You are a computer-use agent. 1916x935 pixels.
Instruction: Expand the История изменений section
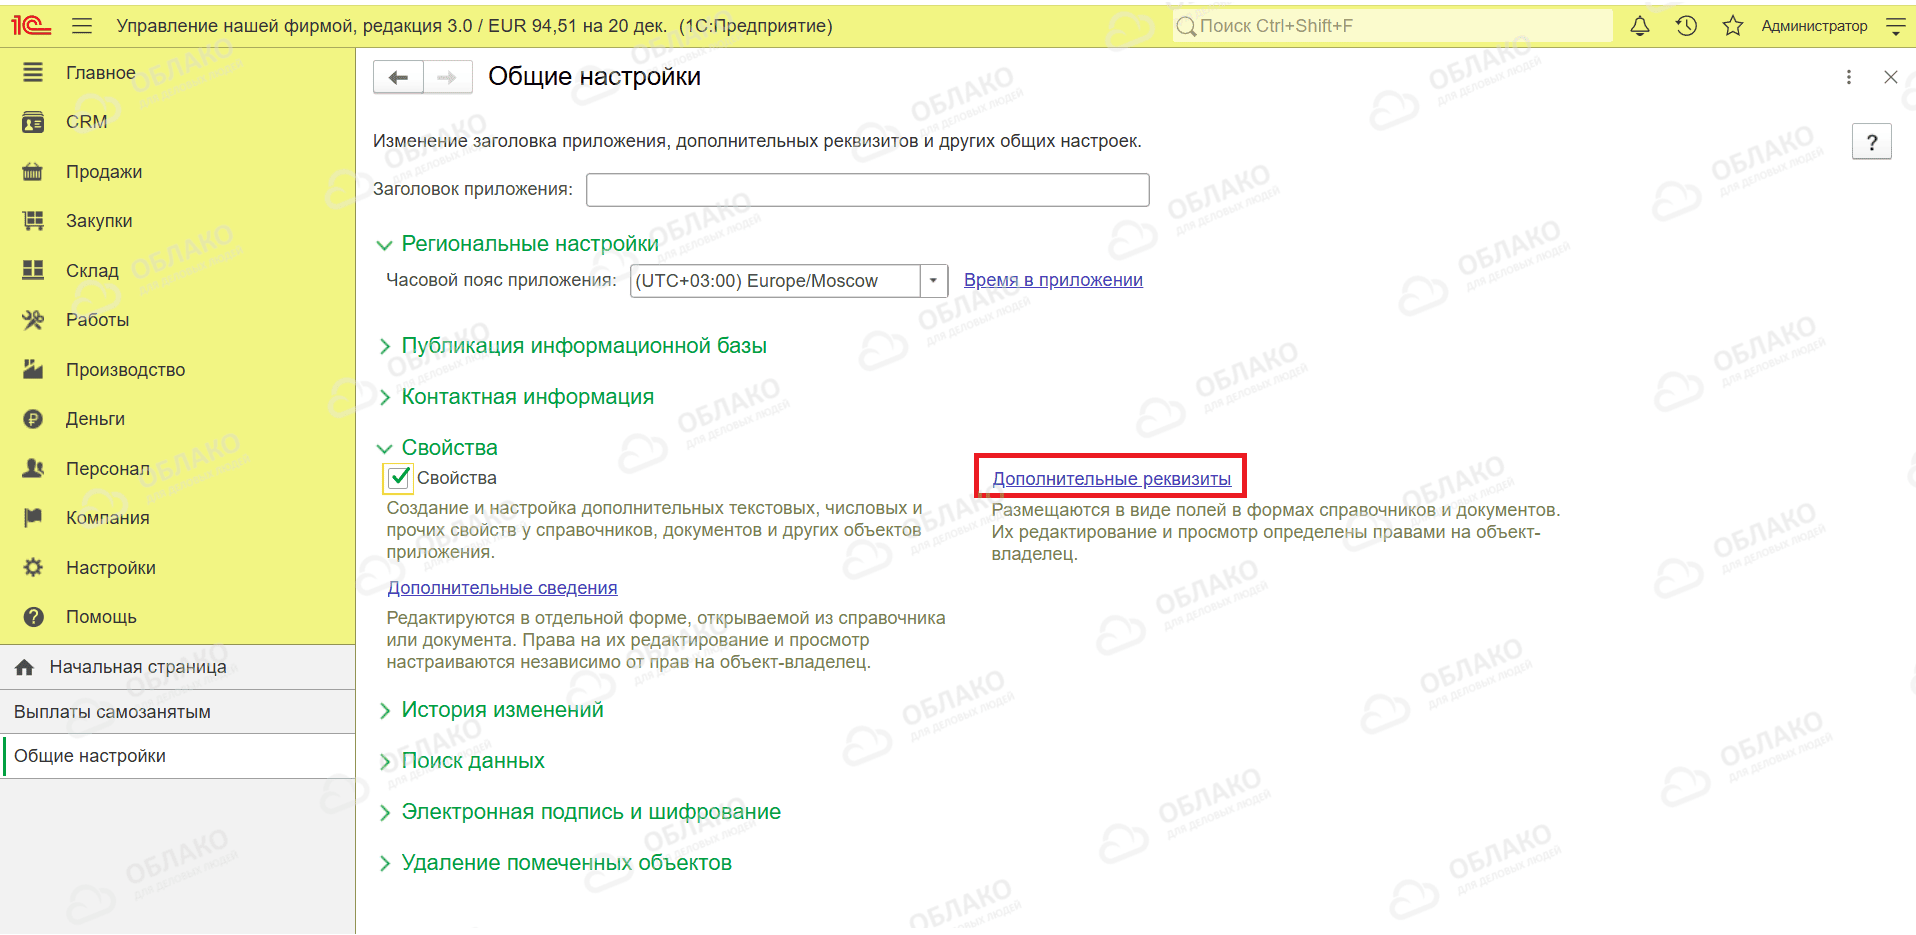(502, 710)
